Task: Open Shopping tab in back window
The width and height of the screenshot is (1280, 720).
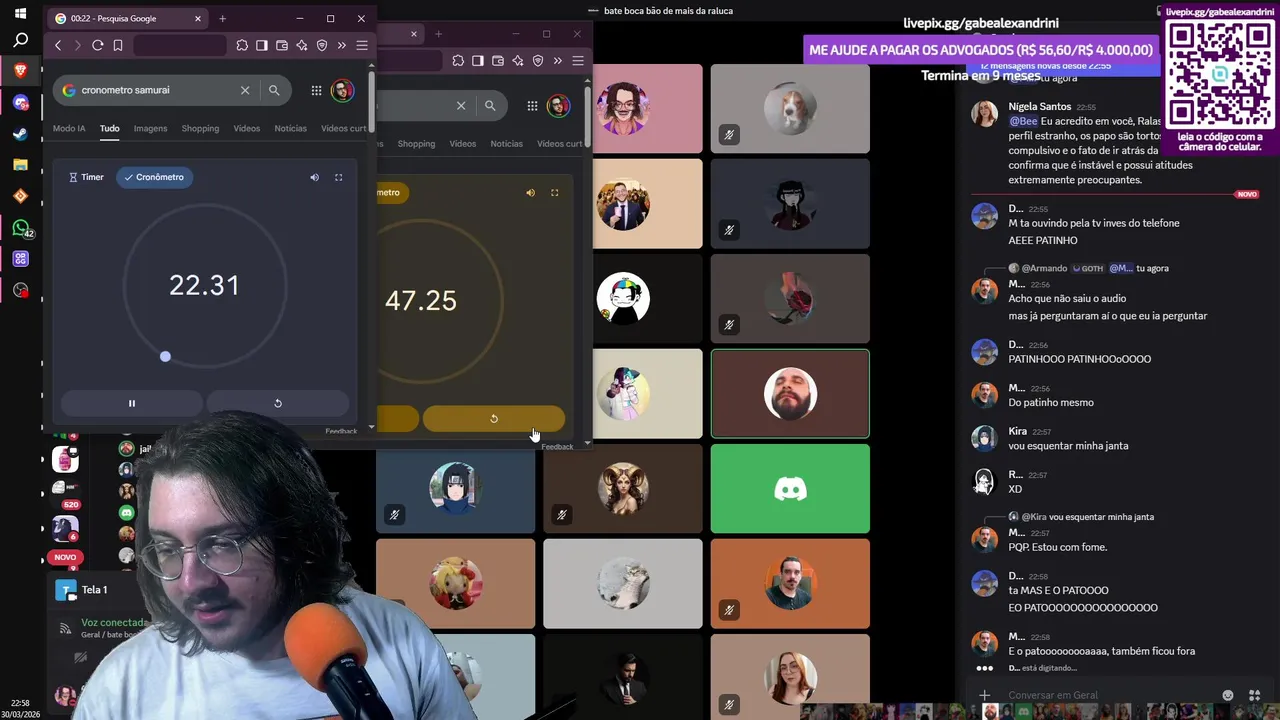Action: click(416, 144)
